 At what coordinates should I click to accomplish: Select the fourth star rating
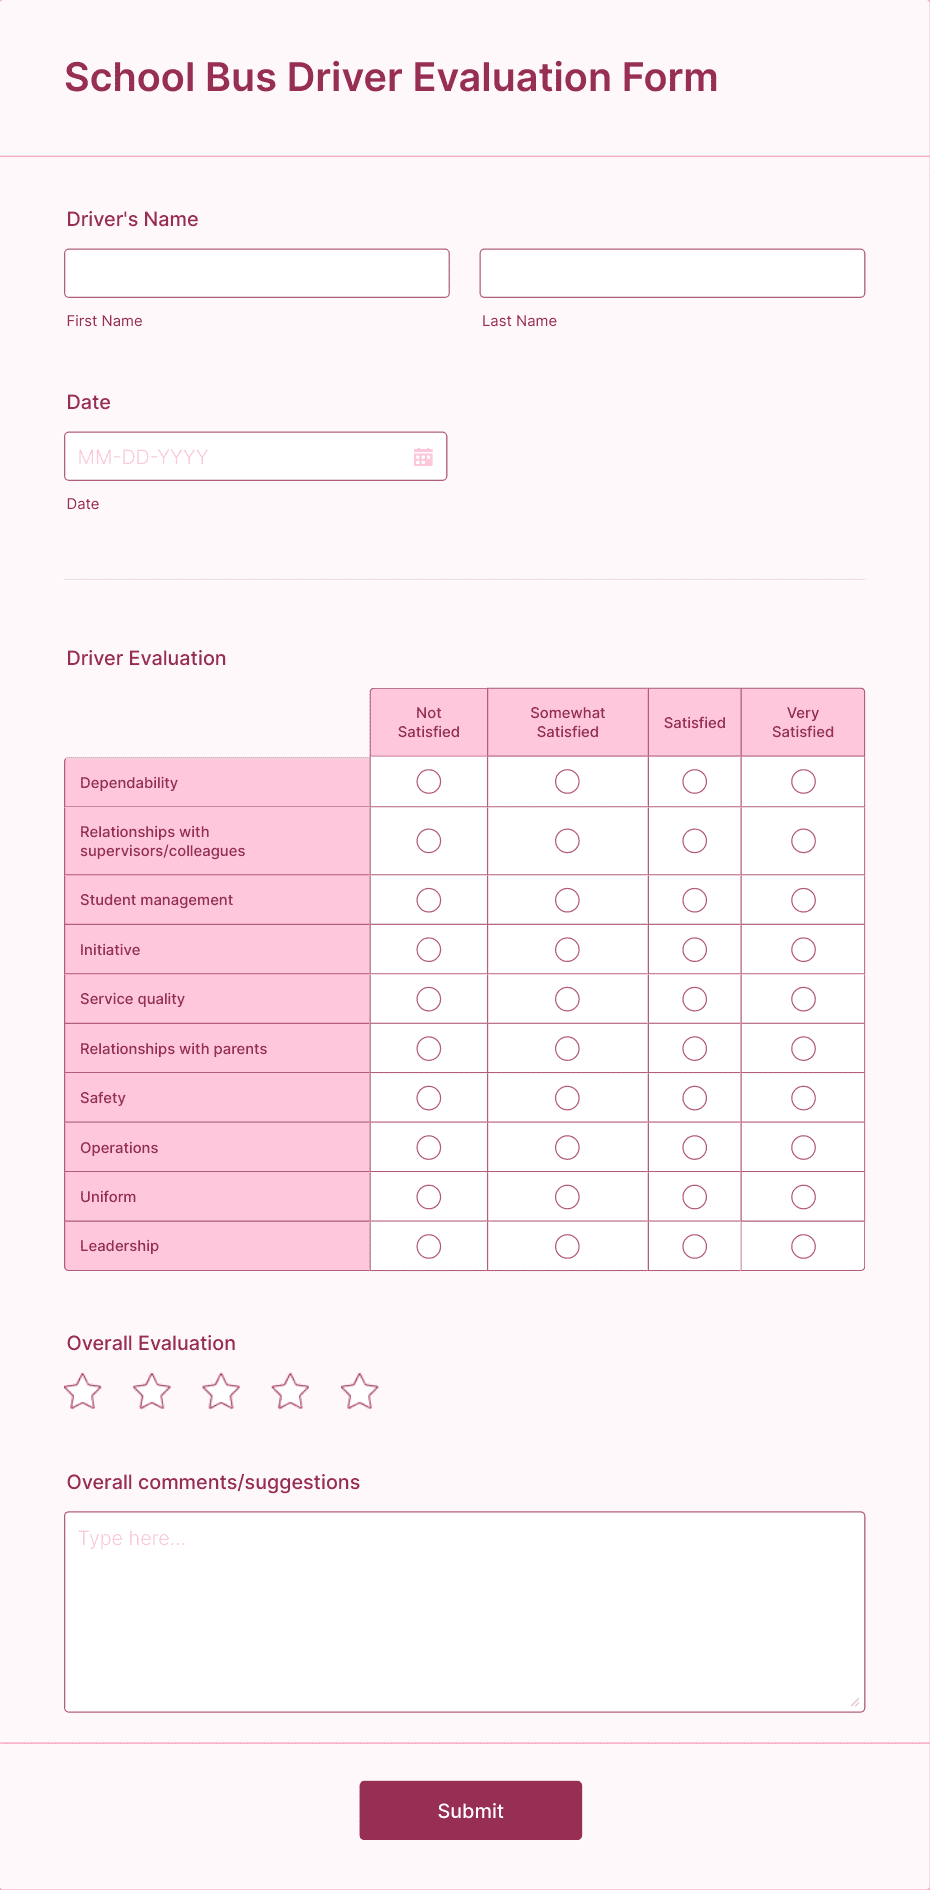click(x=290, y=1391)
